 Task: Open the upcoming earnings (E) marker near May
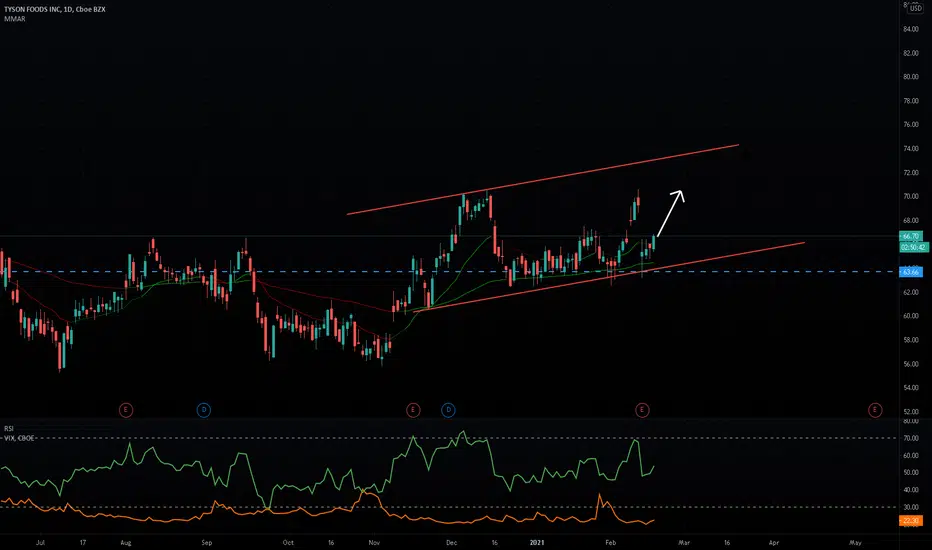point(875,410)
